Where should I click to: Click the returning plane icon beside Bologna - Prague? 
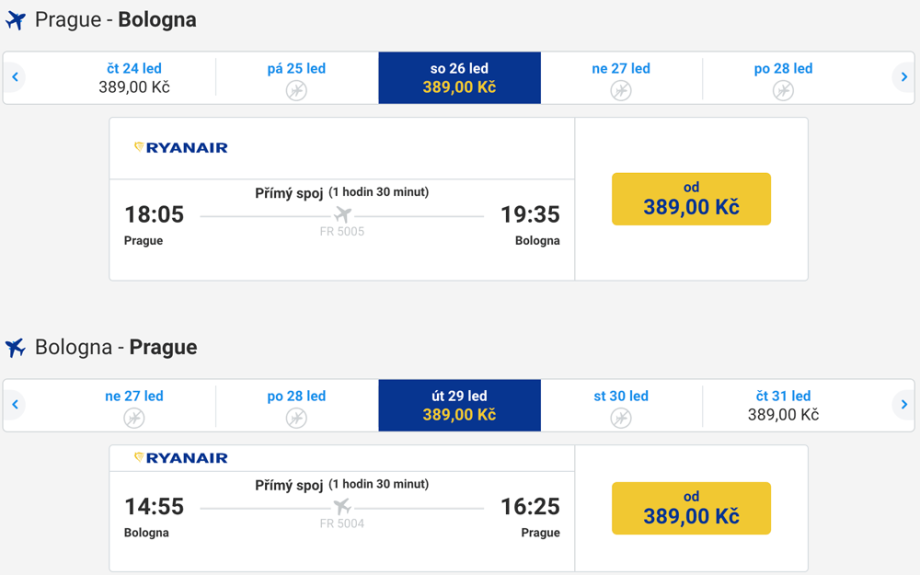[x=15, y=348]
